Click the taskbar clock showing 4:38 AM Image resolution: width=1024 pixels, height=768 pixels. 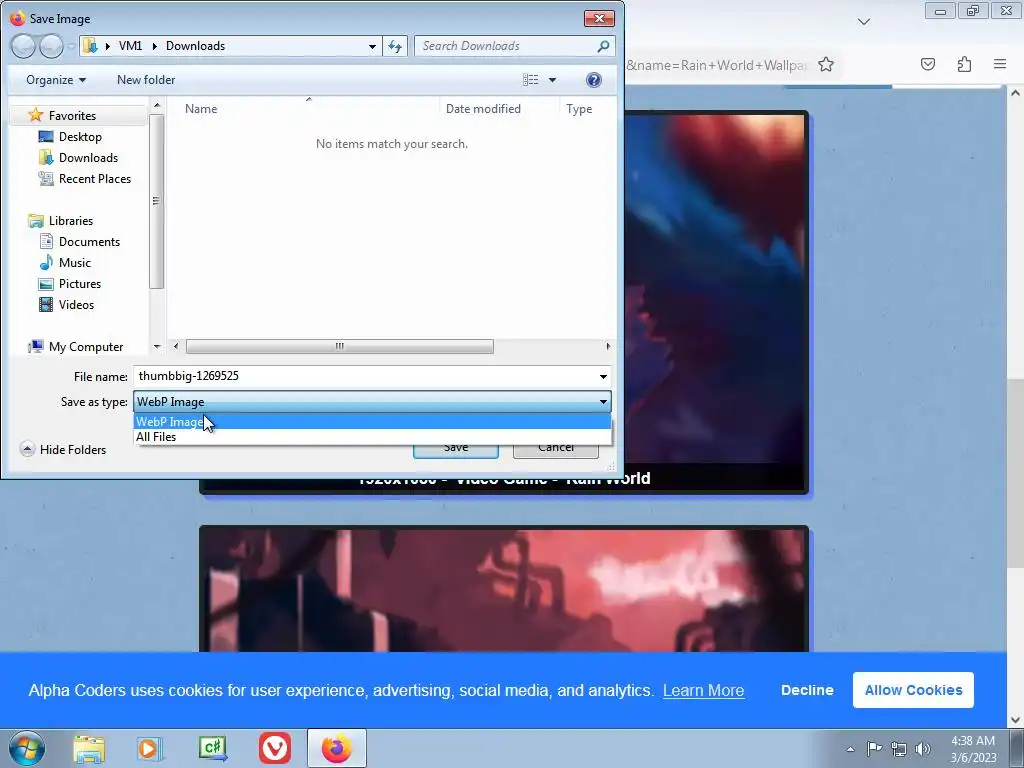click(973, 749)
